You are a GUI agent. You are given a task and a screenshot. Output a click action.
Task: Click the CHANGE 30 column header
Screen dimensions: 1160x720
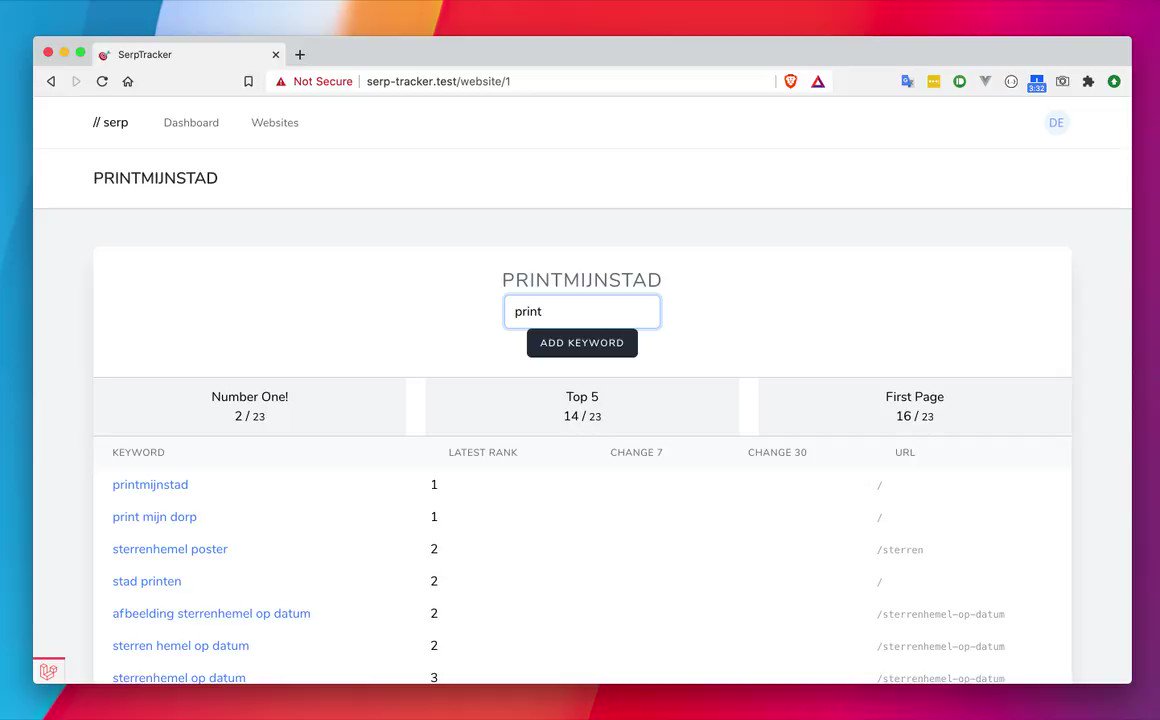(777, 452)
